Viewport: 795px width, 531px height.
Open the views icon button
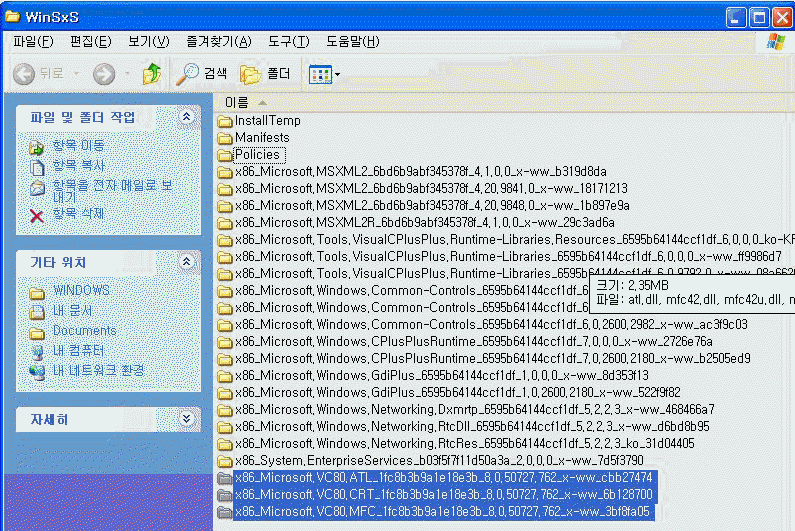click(x=320, y=75)
